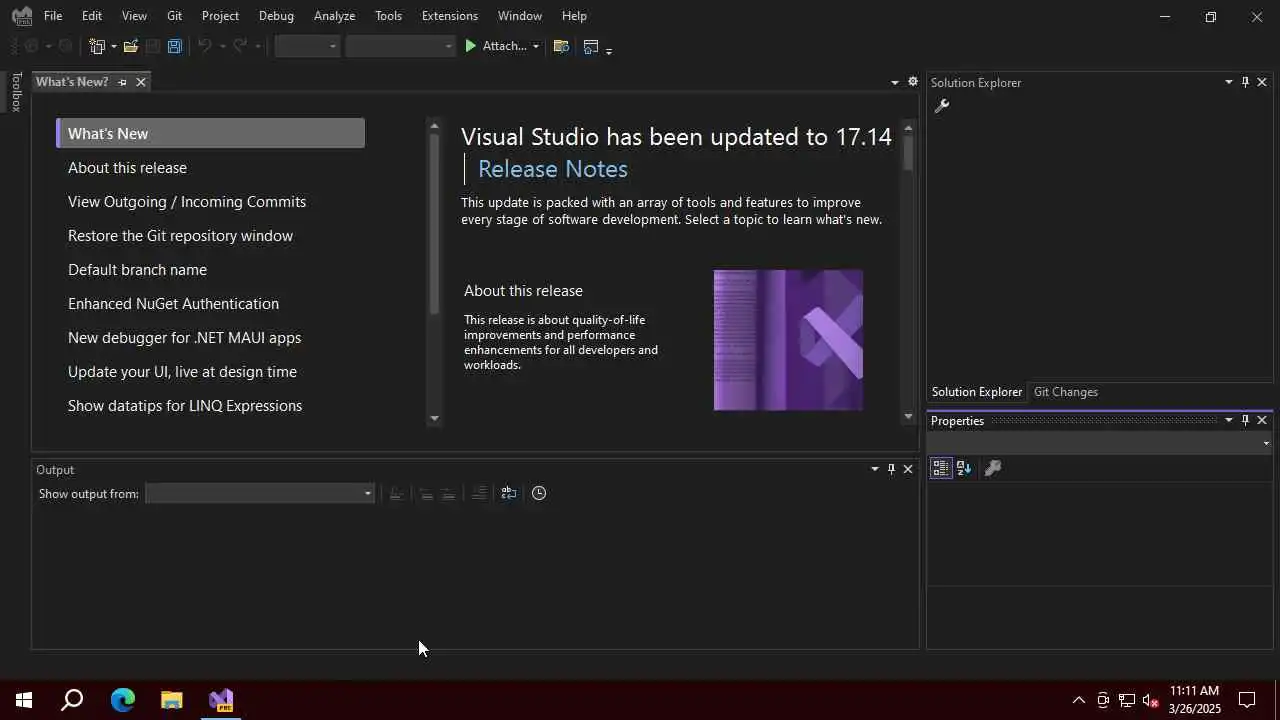Open the solution configurations combo box
This screenshot has width=1280, height=720.
point(308,46)
